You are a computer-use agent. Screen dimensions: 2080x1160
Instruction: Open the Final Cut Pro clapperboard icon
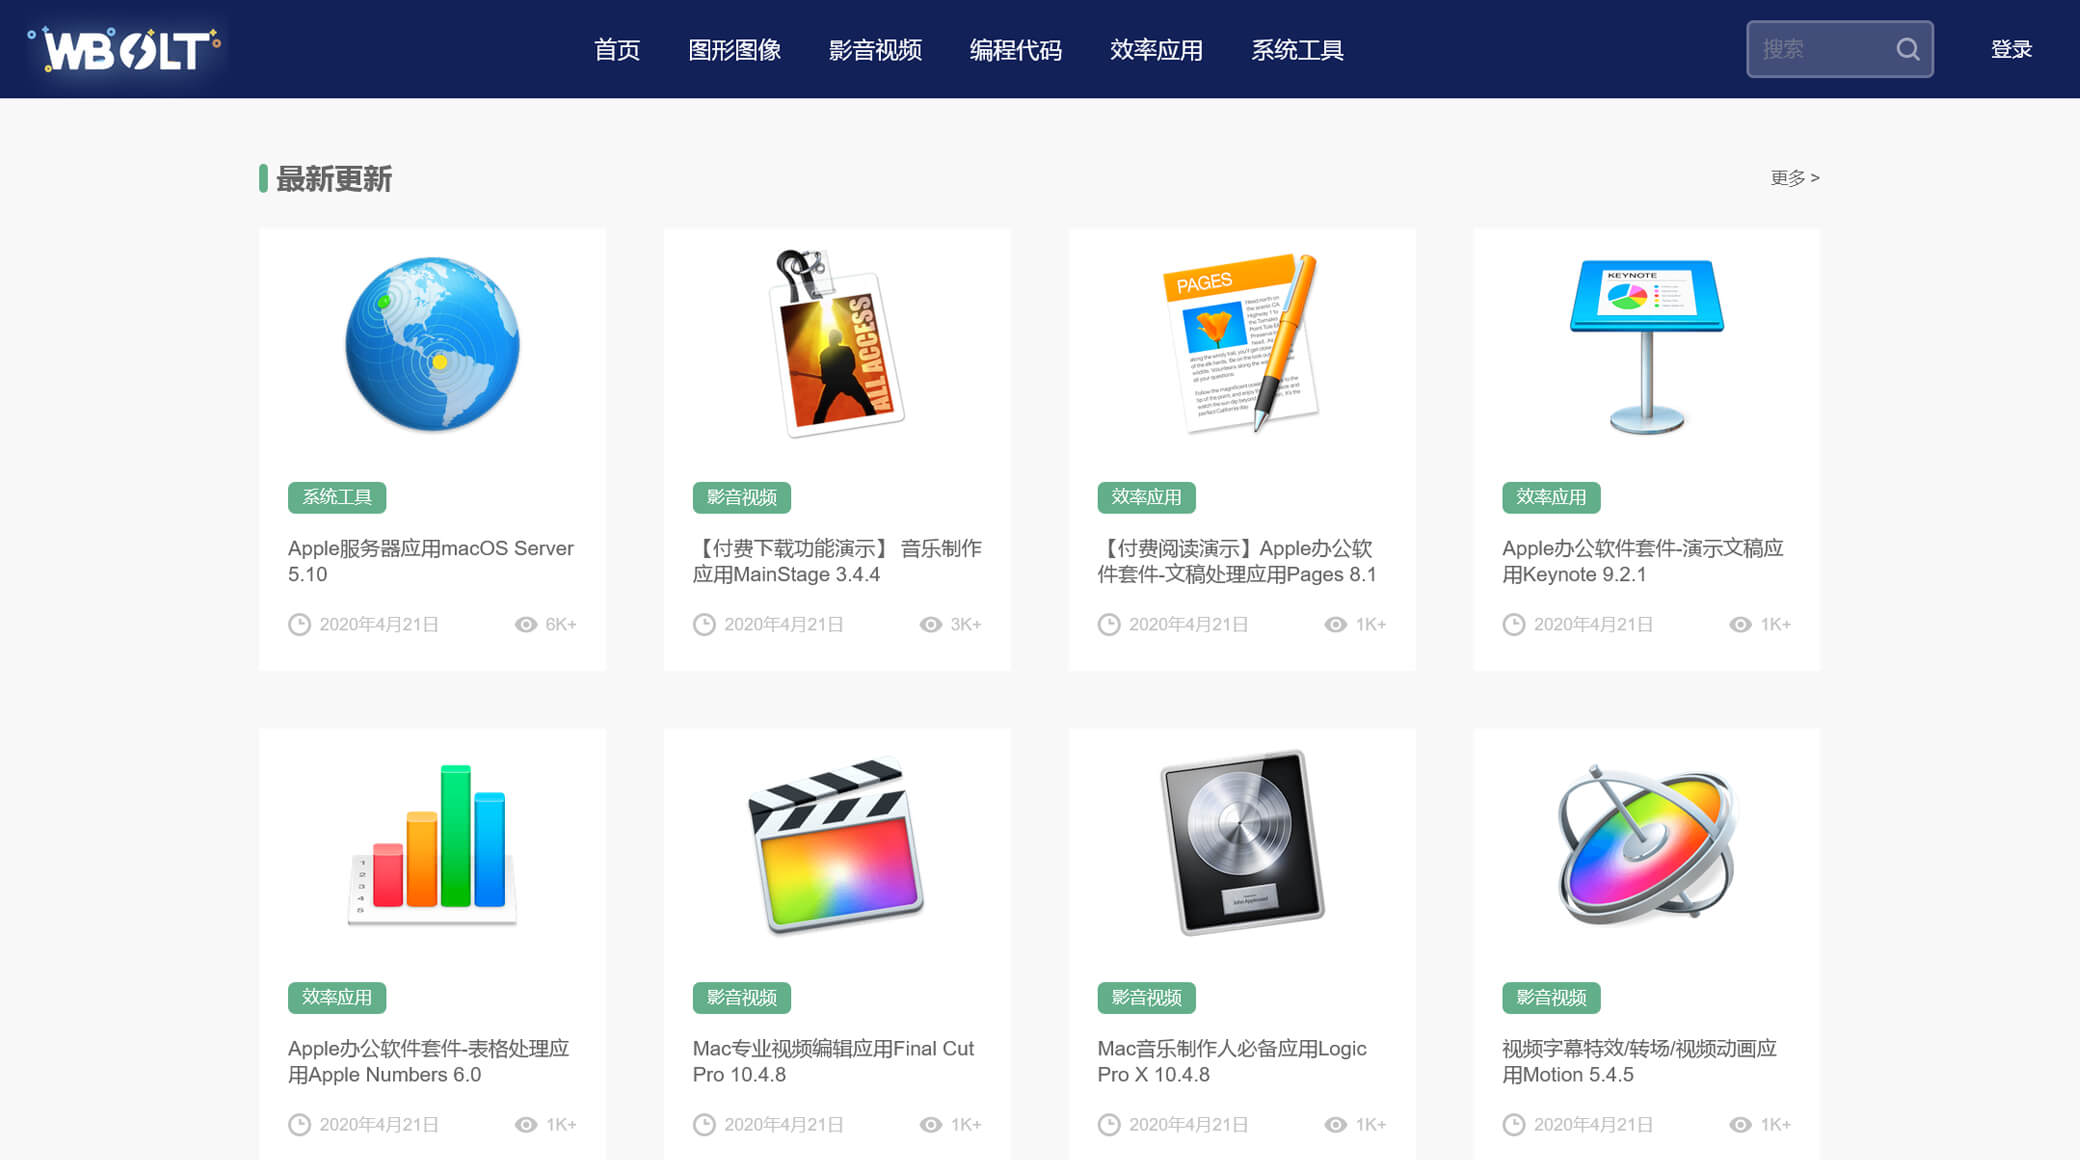[836, 846]
